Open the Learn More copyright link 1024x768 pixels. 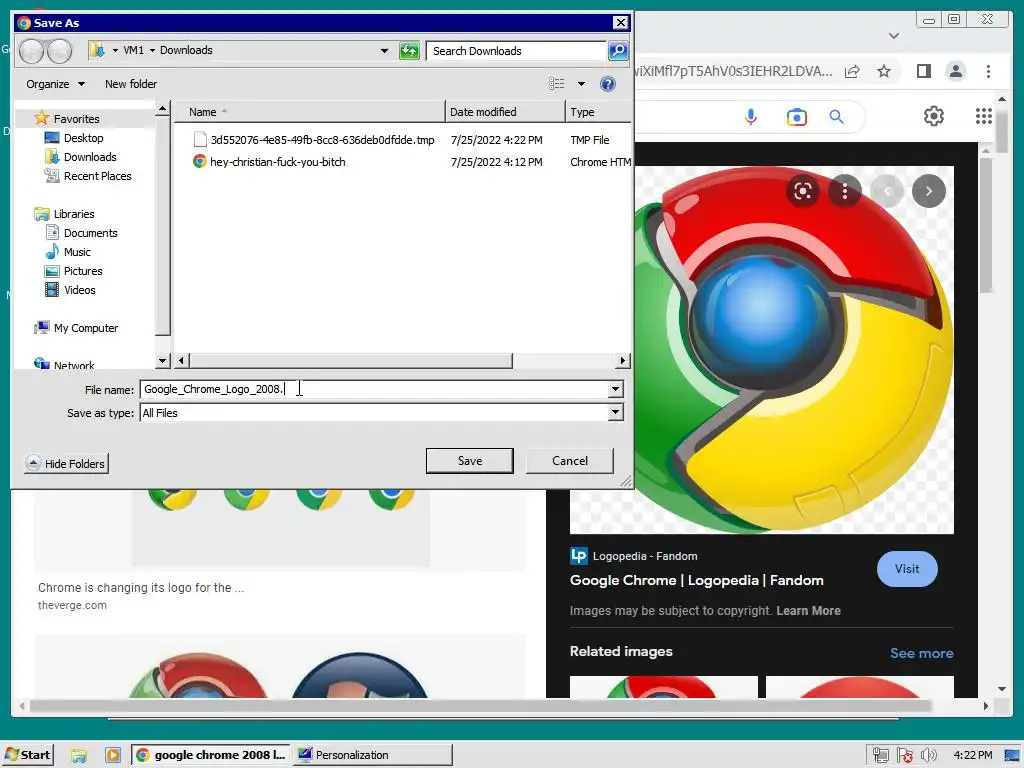(808, 611)
